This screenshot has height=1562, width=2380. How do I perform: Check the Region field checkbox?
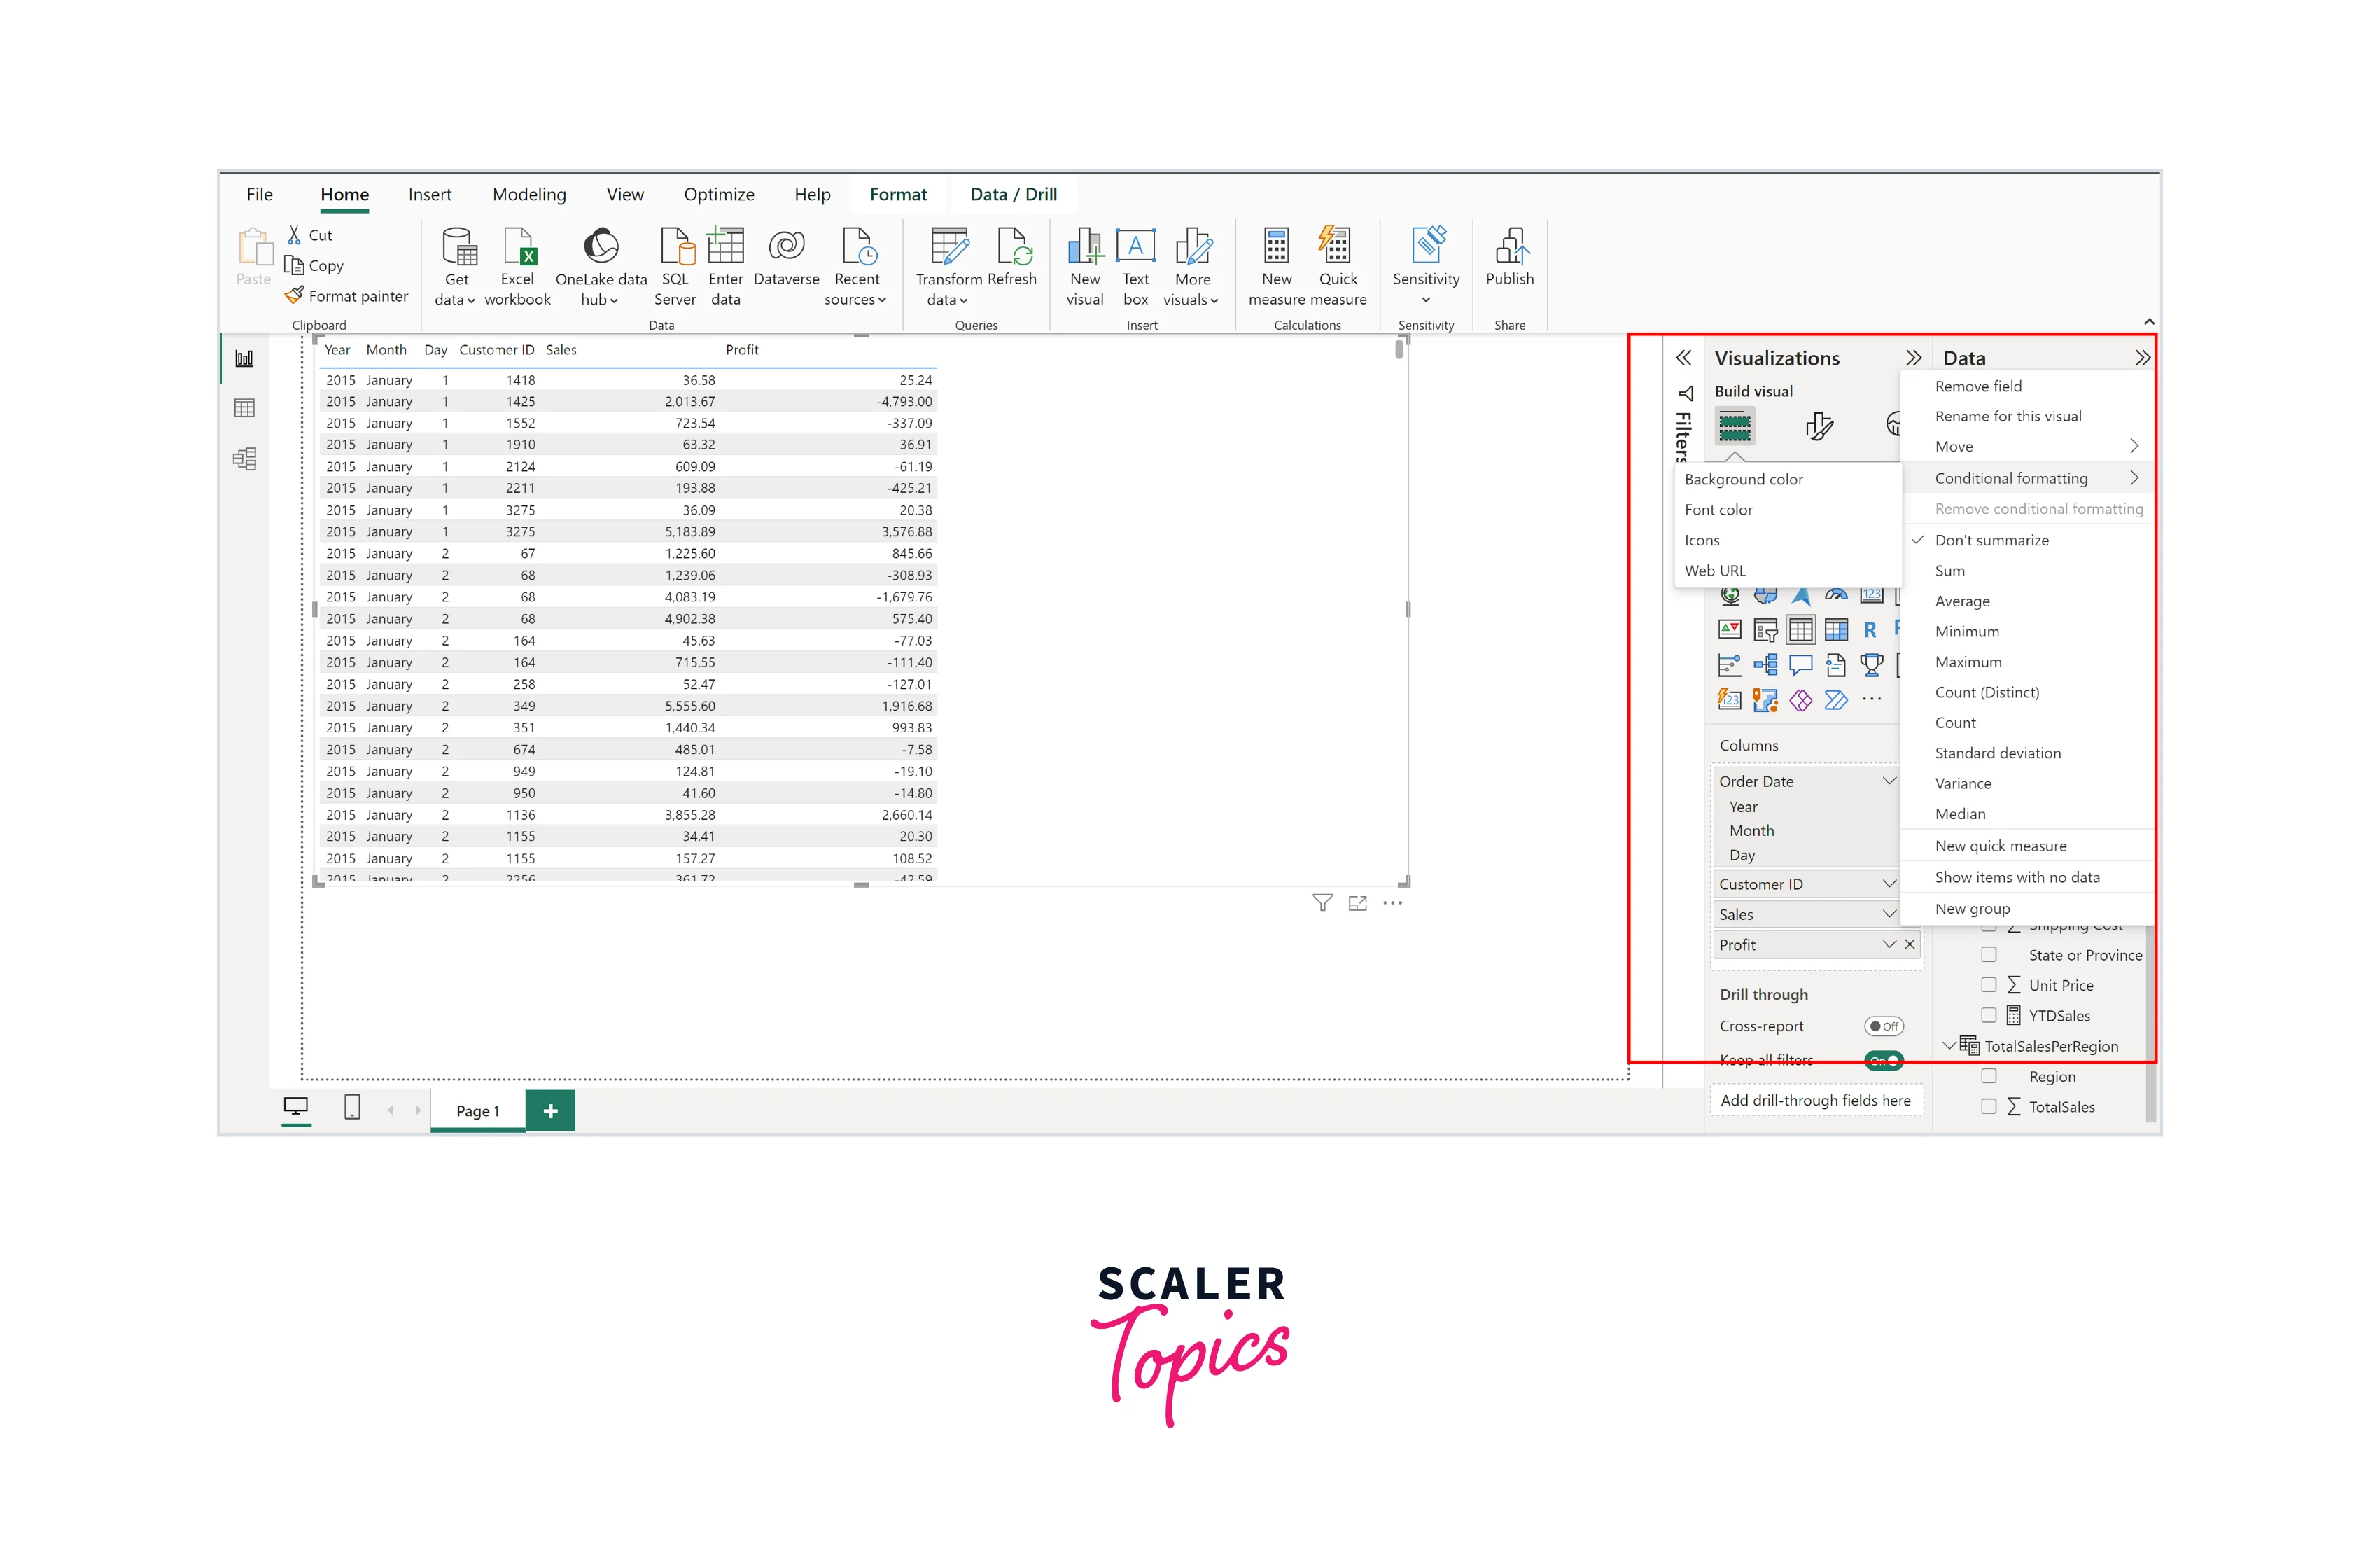(1989, 1076)
